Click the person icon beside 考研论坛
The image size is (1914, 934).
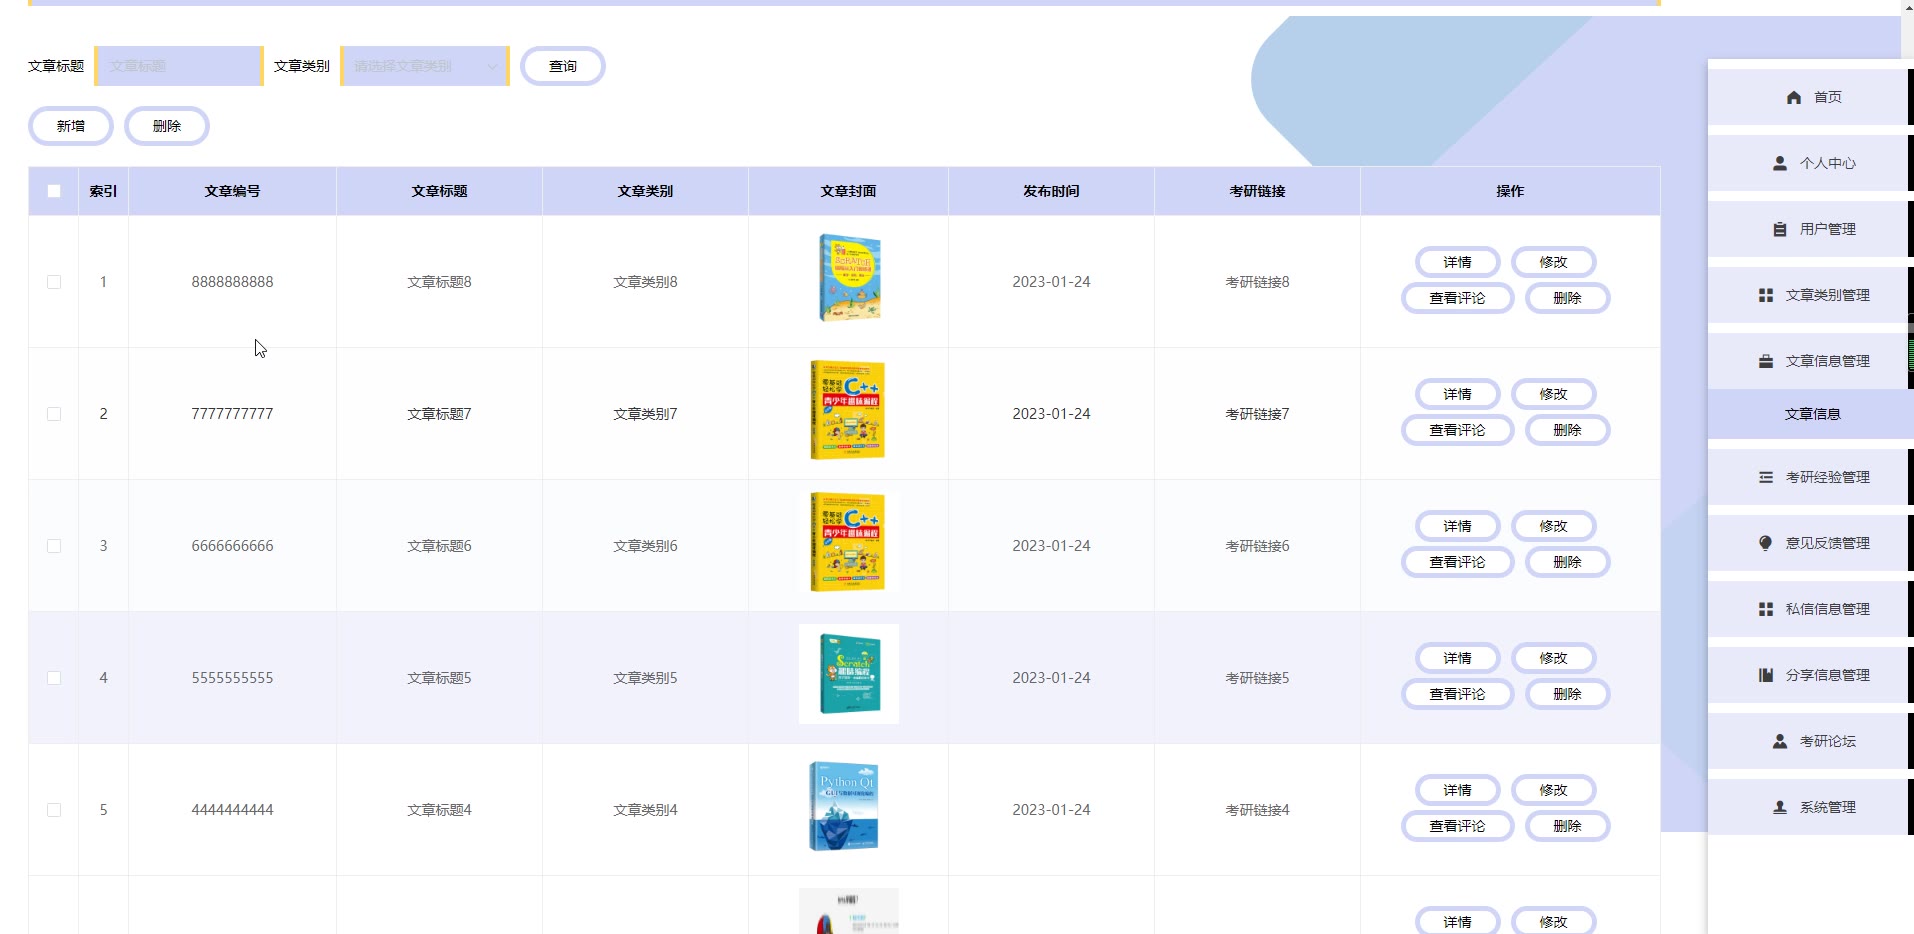pyautogui.click(x=1779, y=741)
